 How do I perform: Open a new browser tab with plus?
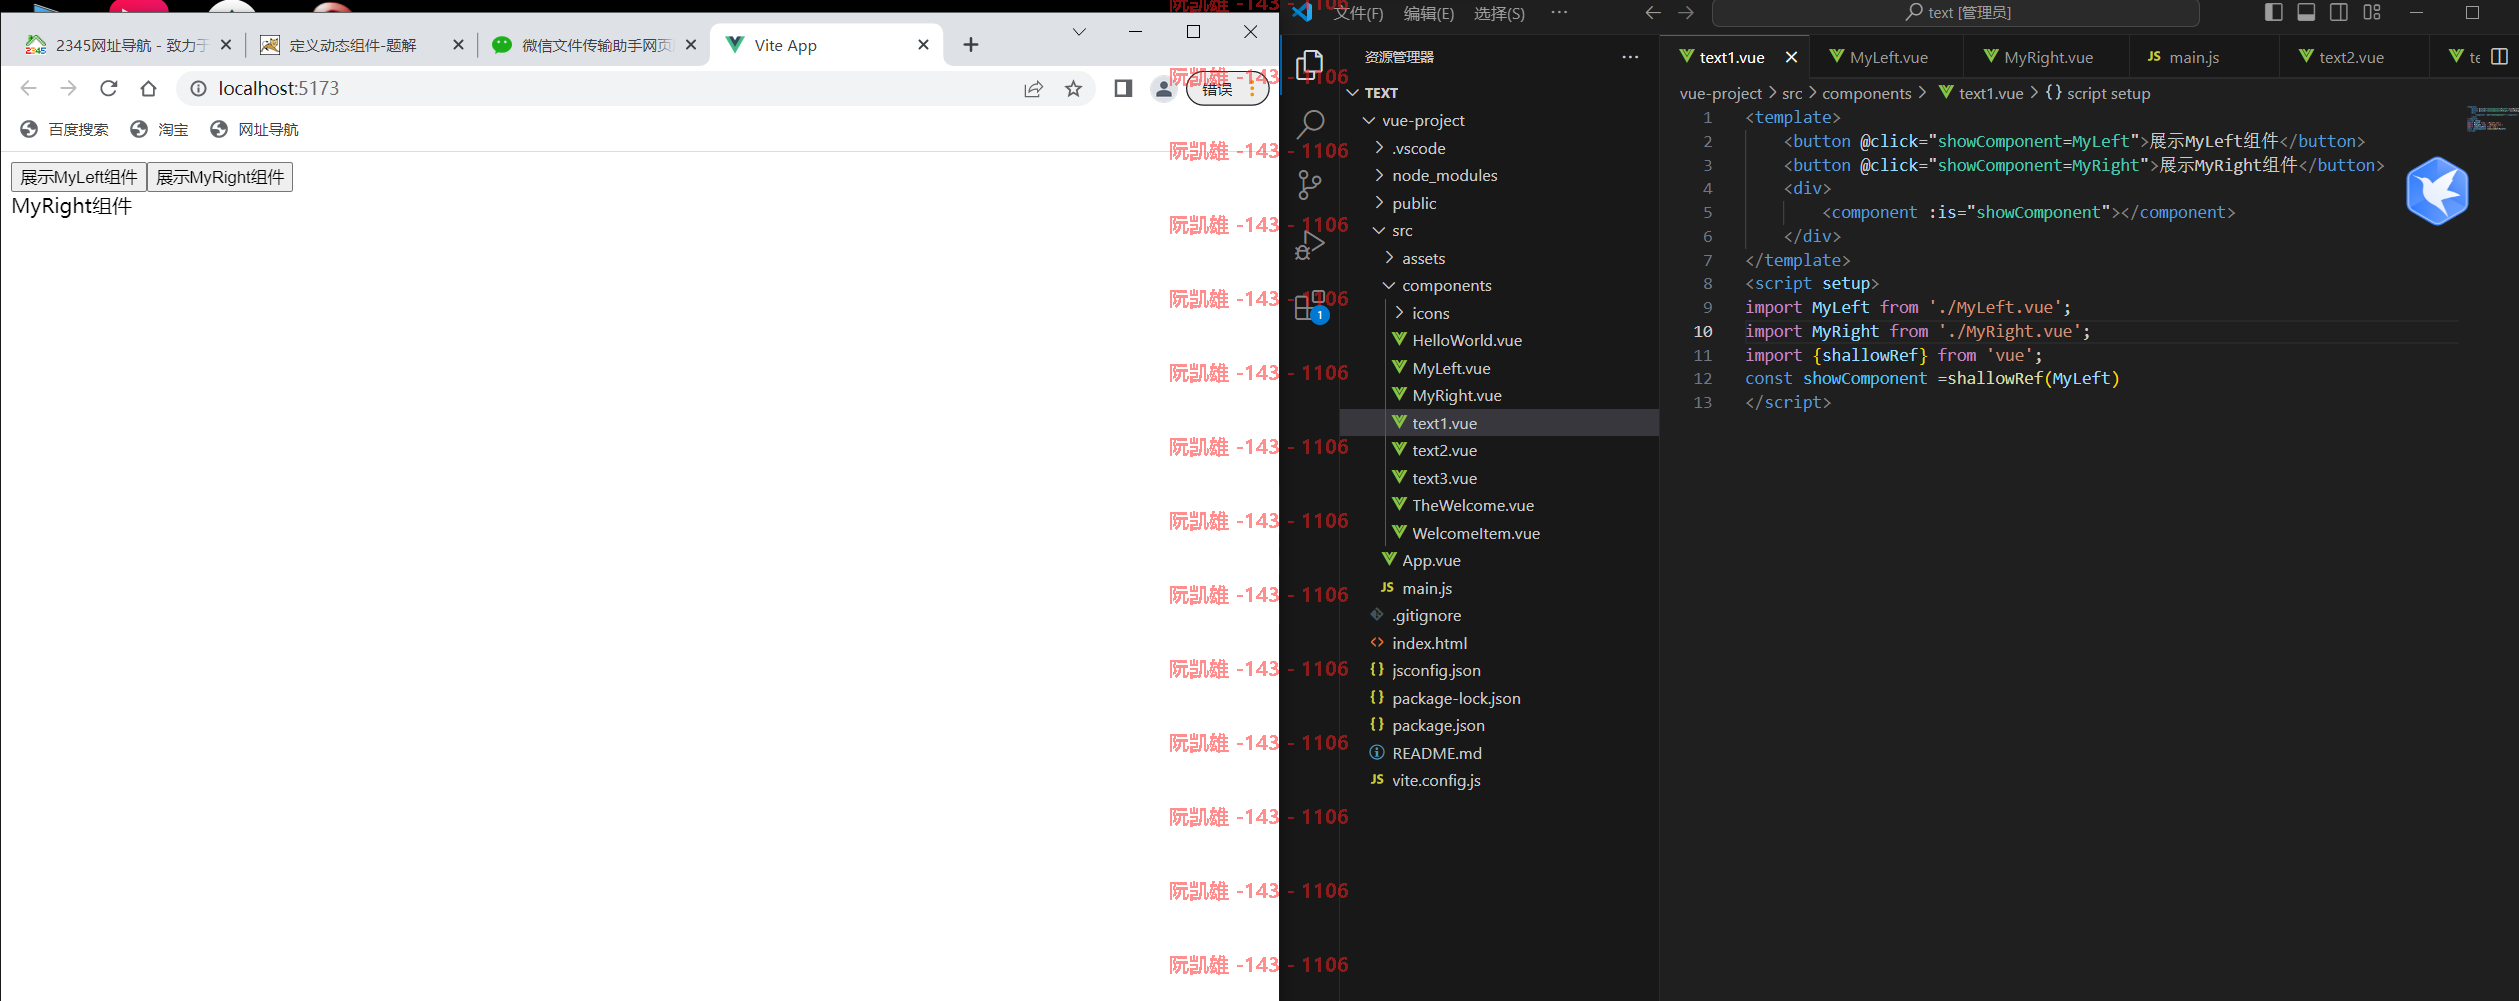coord(970,44)
